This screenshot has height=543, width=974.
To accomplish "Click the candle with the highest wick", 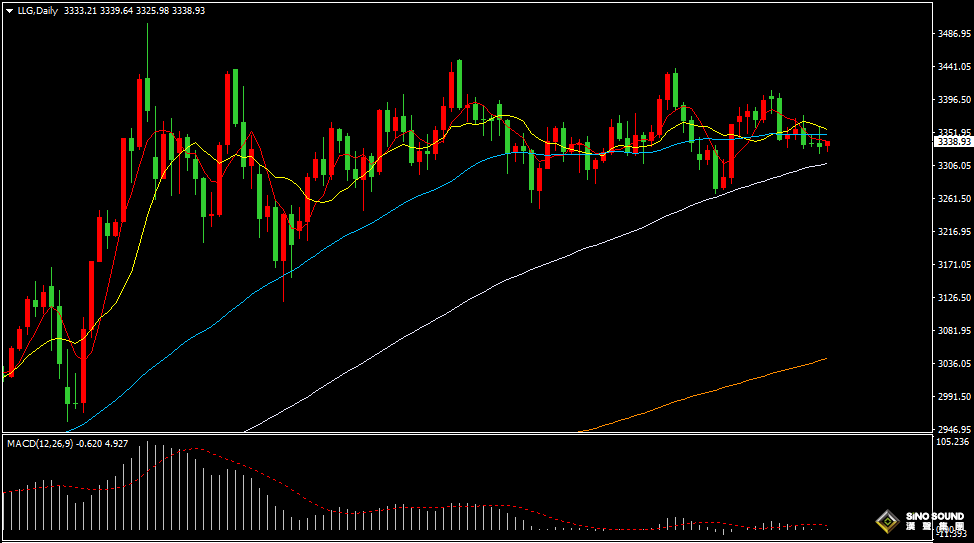I will (147, 73).
